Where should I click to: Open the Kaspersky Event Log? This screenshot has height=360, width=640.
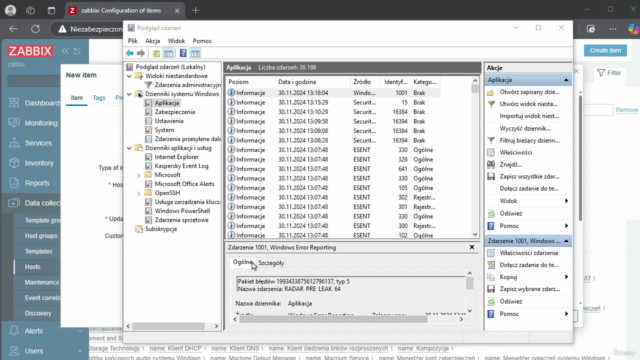coord(182,166)
